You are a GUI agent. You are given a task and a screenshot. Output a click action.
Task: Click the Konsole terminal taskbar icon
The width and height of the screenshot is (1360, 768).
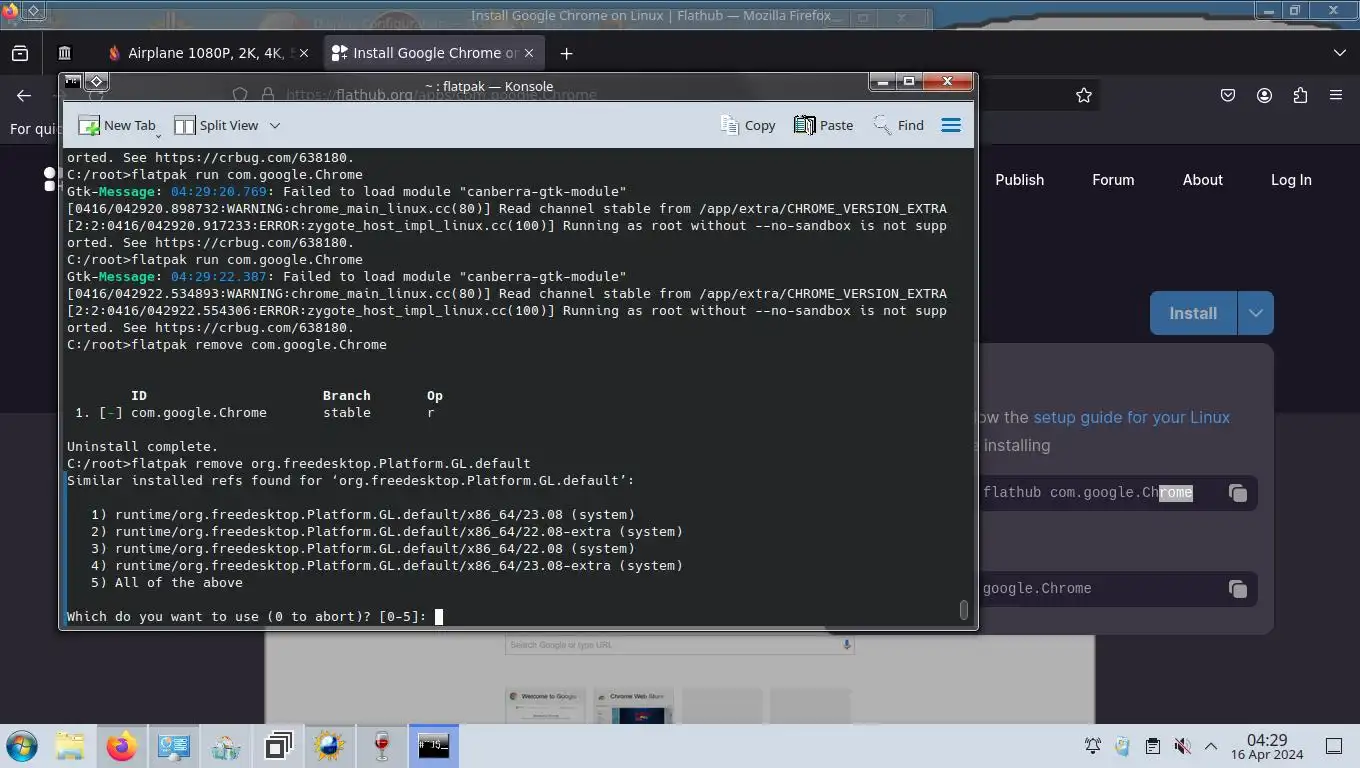point(434,746)
